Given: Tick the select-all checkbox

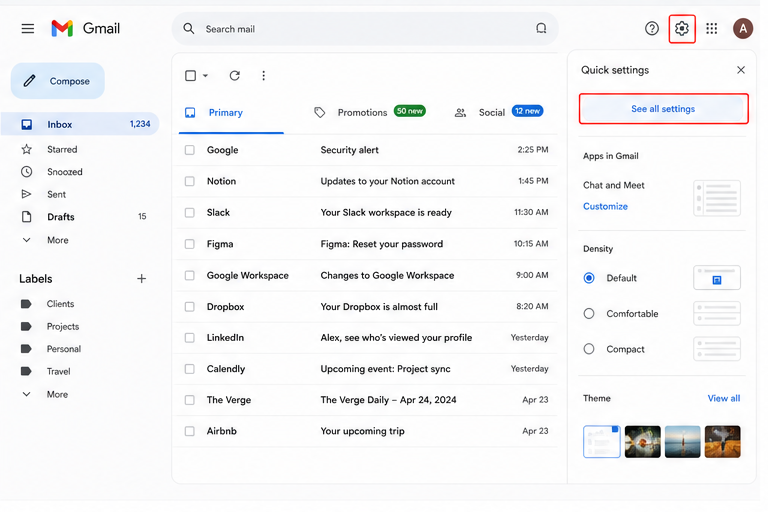Looking at the screenshot, I should 191,75.
